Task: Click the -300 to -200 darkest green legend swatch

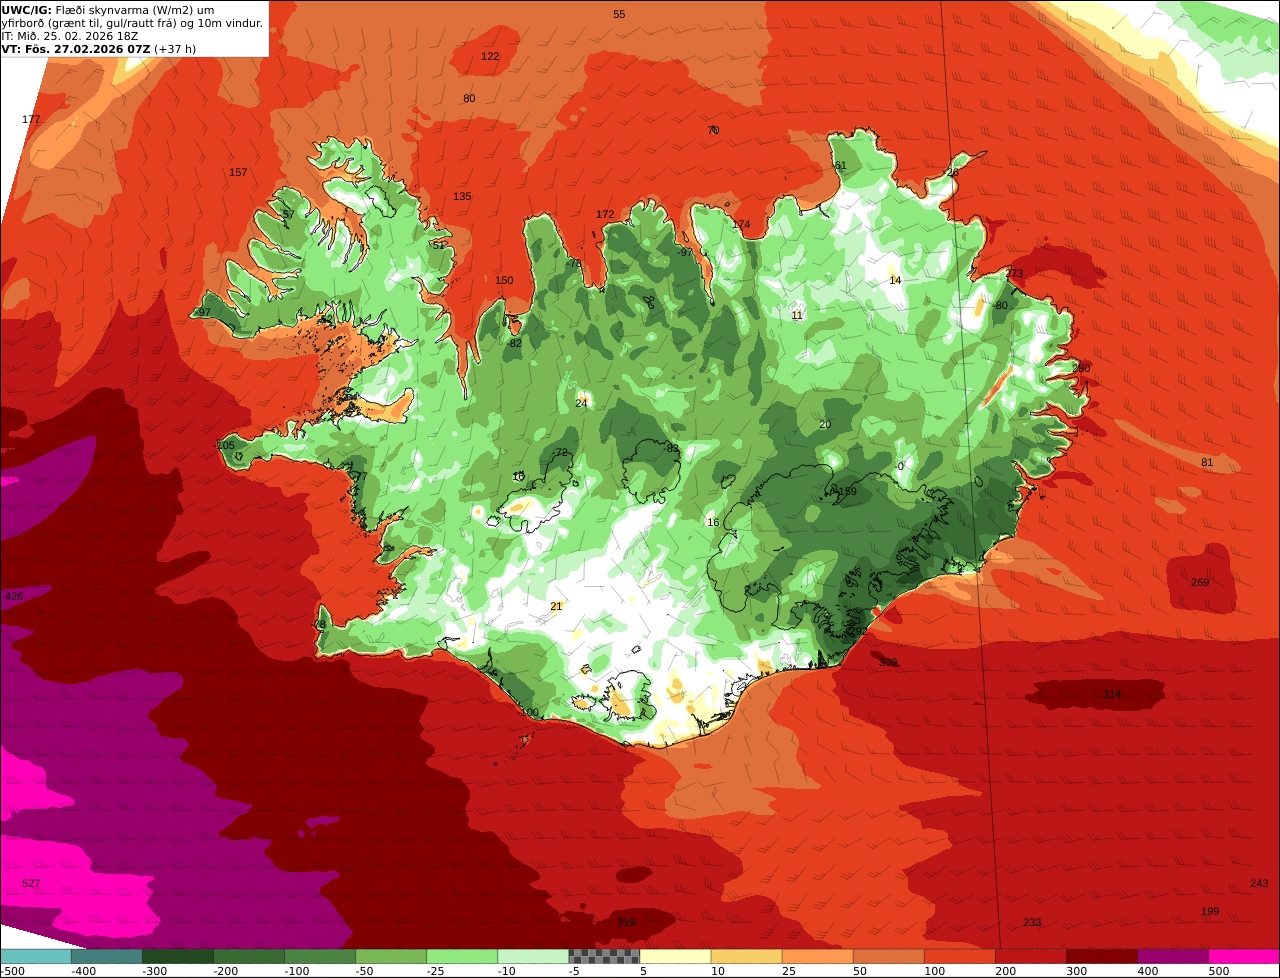Action: 177,956
